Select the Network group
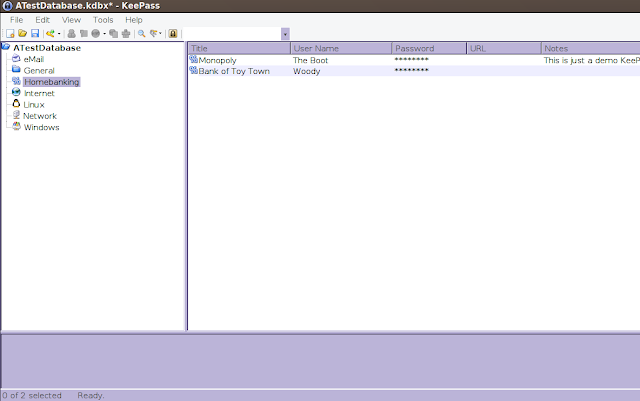The image size is (640, 401). tap(40, 116)
